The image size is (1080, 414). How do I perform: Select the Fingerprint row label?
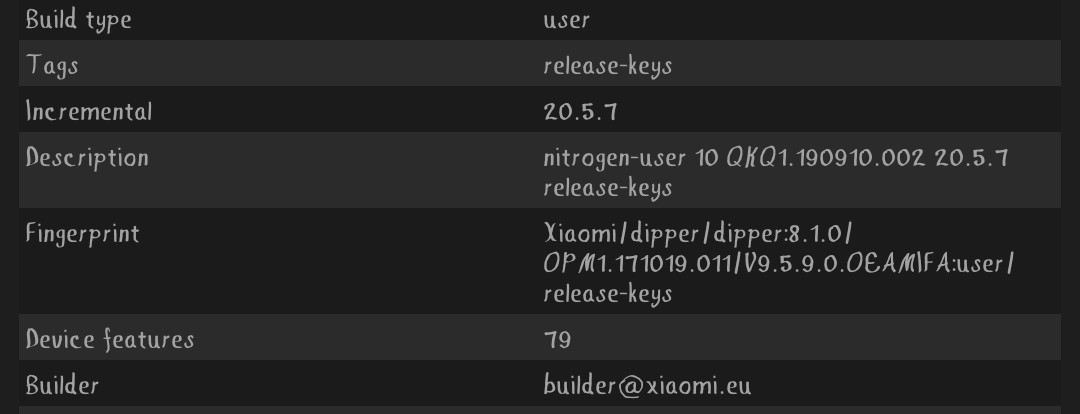pyautogui.click(x=82, y=234)
